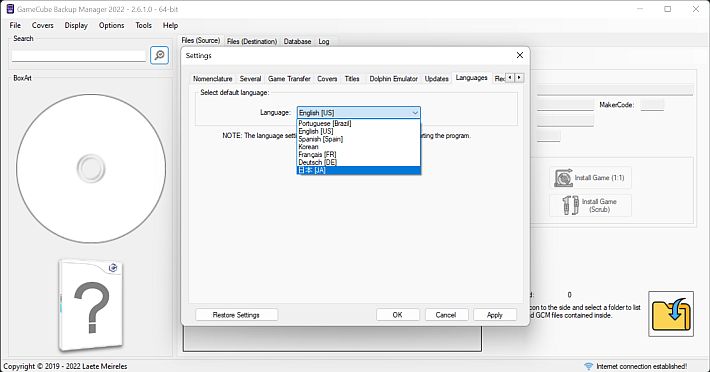This screenshot has width=710, height=372.
Task: Choose Spanish [Spain] language option
Action: click(359, 139)
